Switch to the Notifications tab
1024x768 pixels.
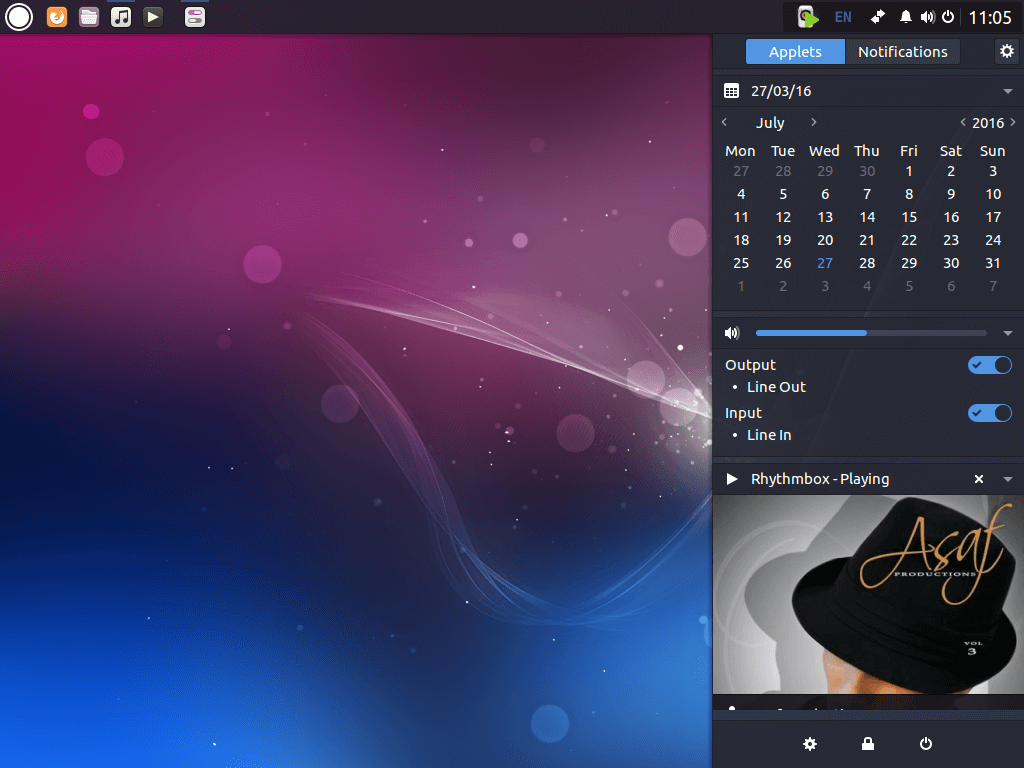coord(903,52)
